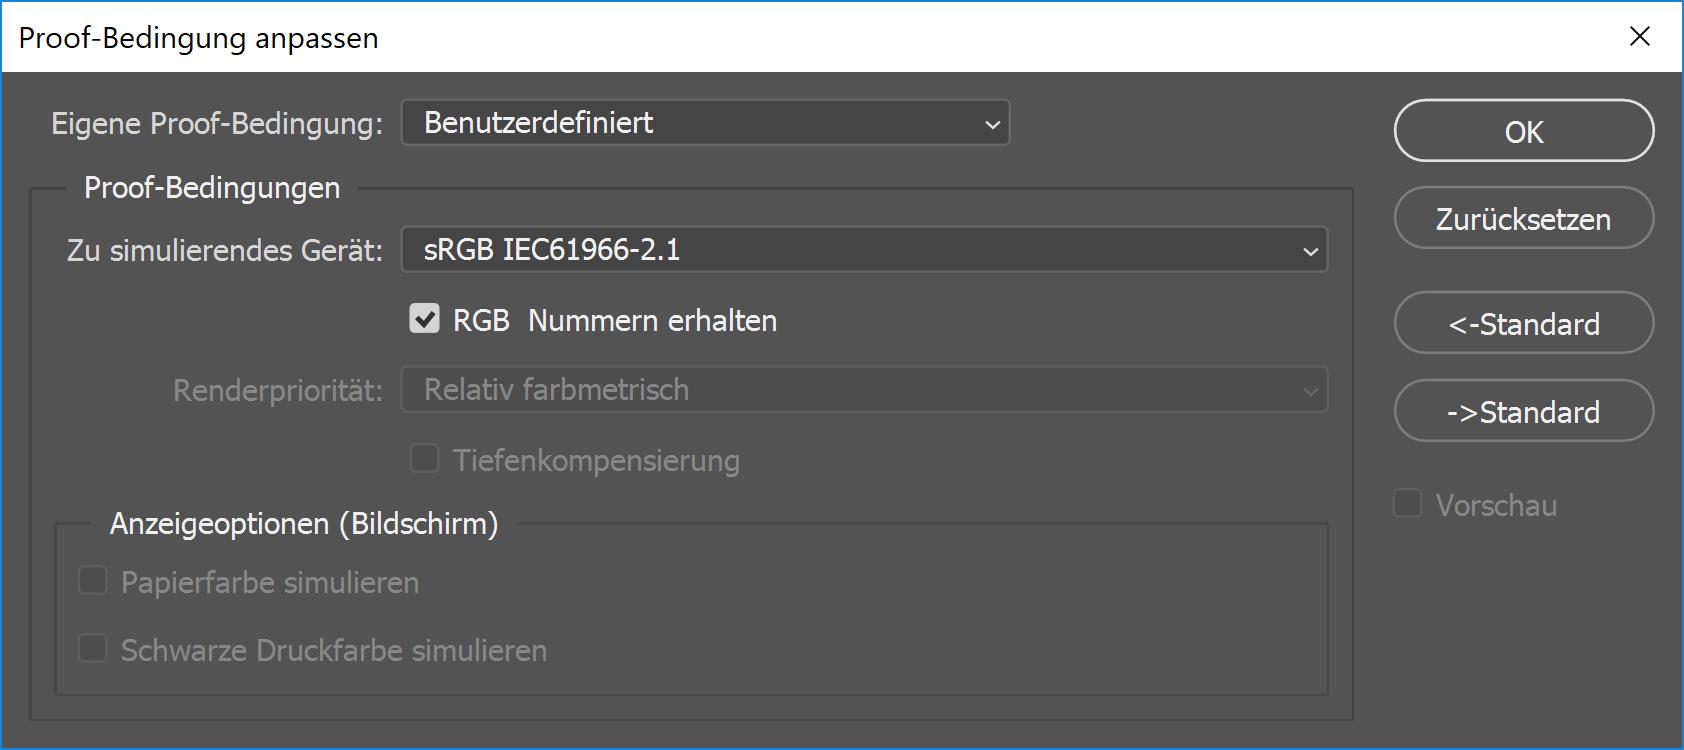This screenshot has height=750, width=1684.
Task: Click the Zurücksetzen button
Action: pyautogui.click(x=1524, y=218)
